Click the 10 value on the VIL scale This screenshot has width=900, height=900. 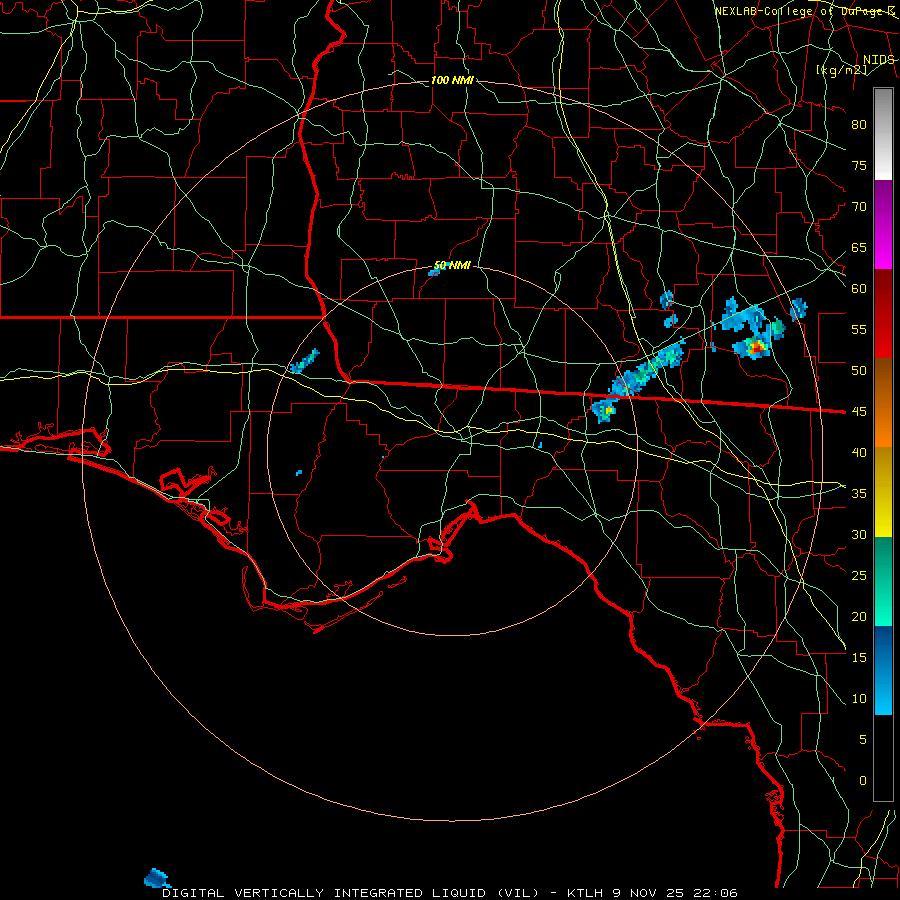[x=859, y=699]
